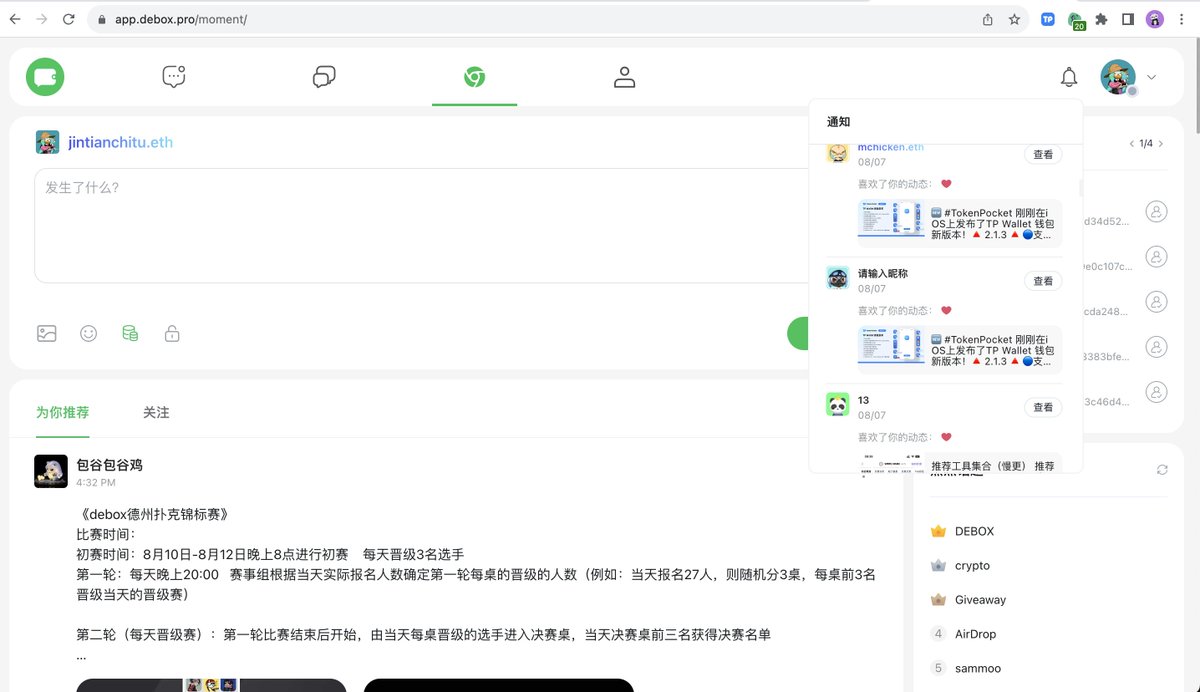Image resolution: width=1200 pixels, height=692 pixels.
Task: Open the chat messages icon in navbar
Action: coord(174,77)
